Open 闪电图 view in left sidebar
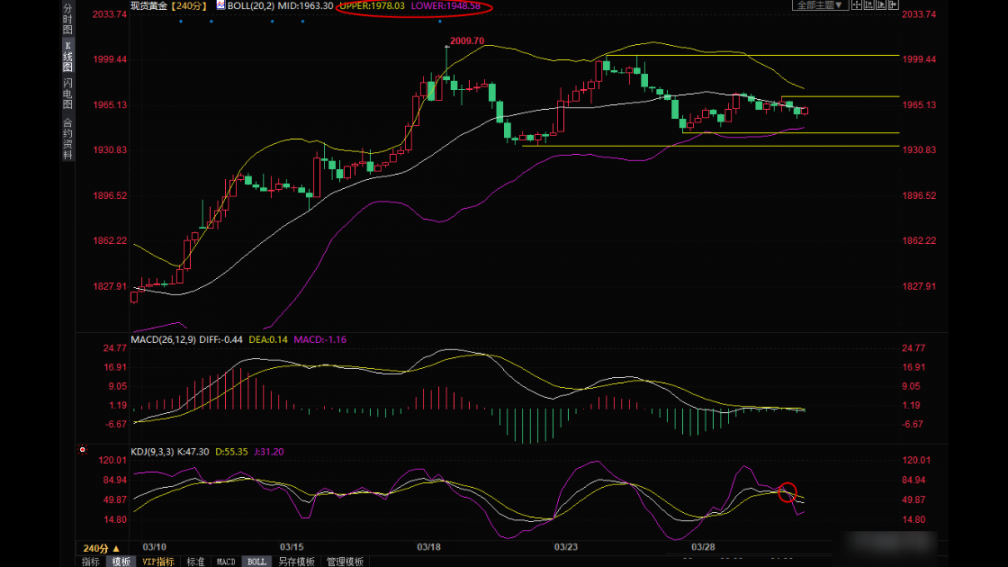 [68, 95]
